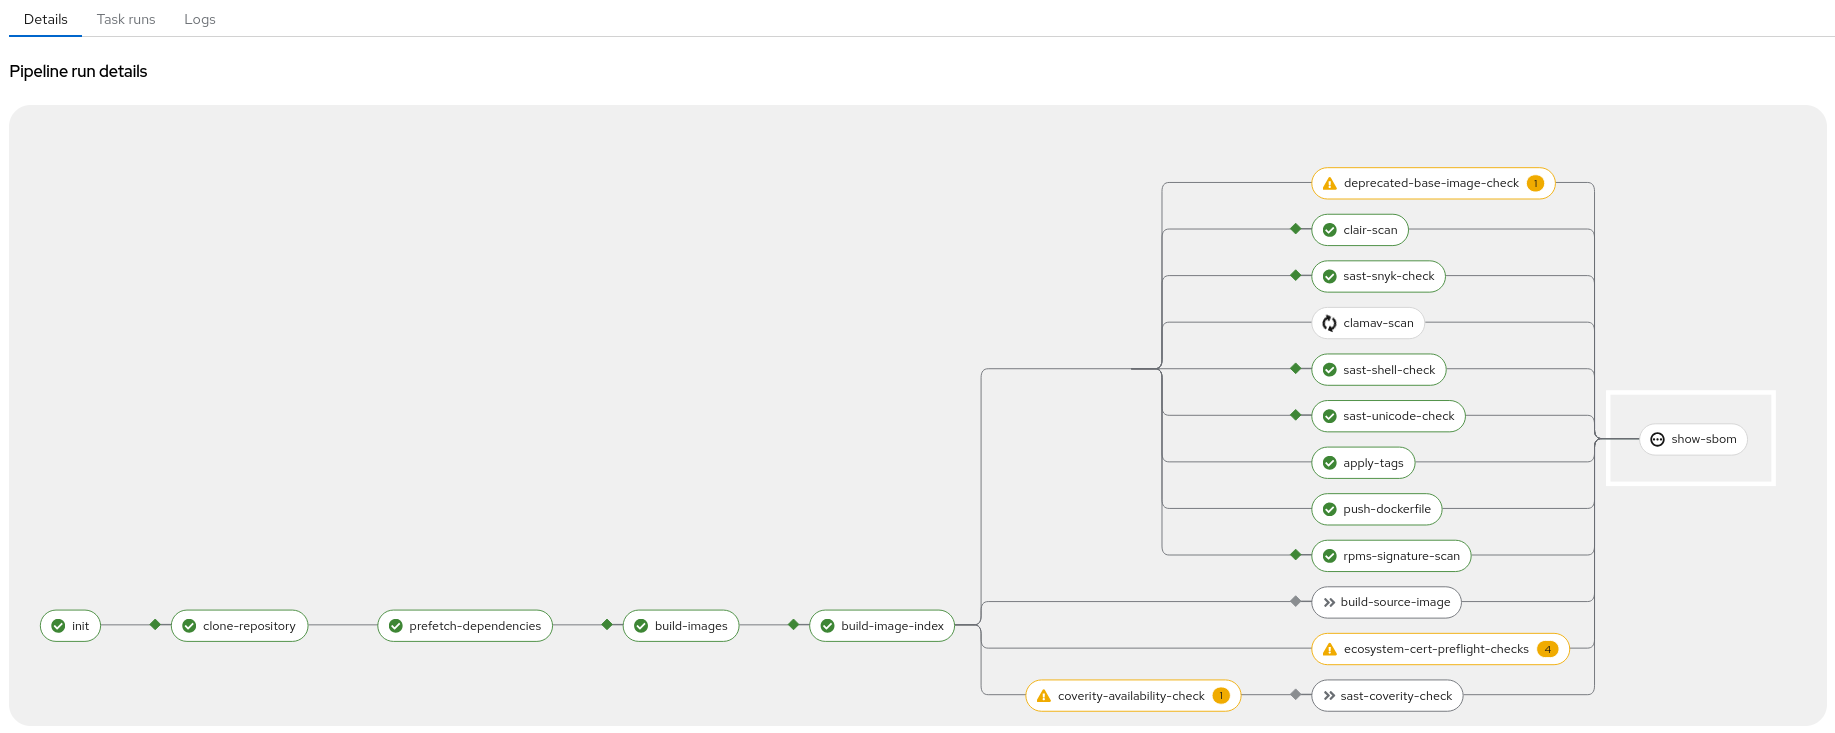Click the orange badge 1 on deprecated-base-image-check

tap(1535, 183)
